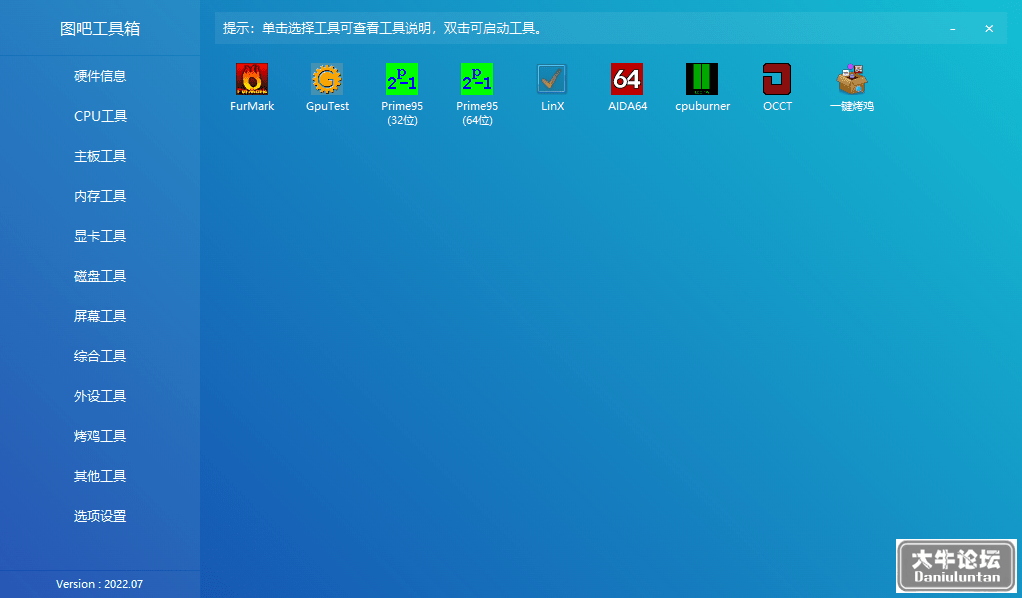Select the GpuTest tool icon
Image resolution: width=1022 pixels, height=598 pixels.
[x=327, y=79]
